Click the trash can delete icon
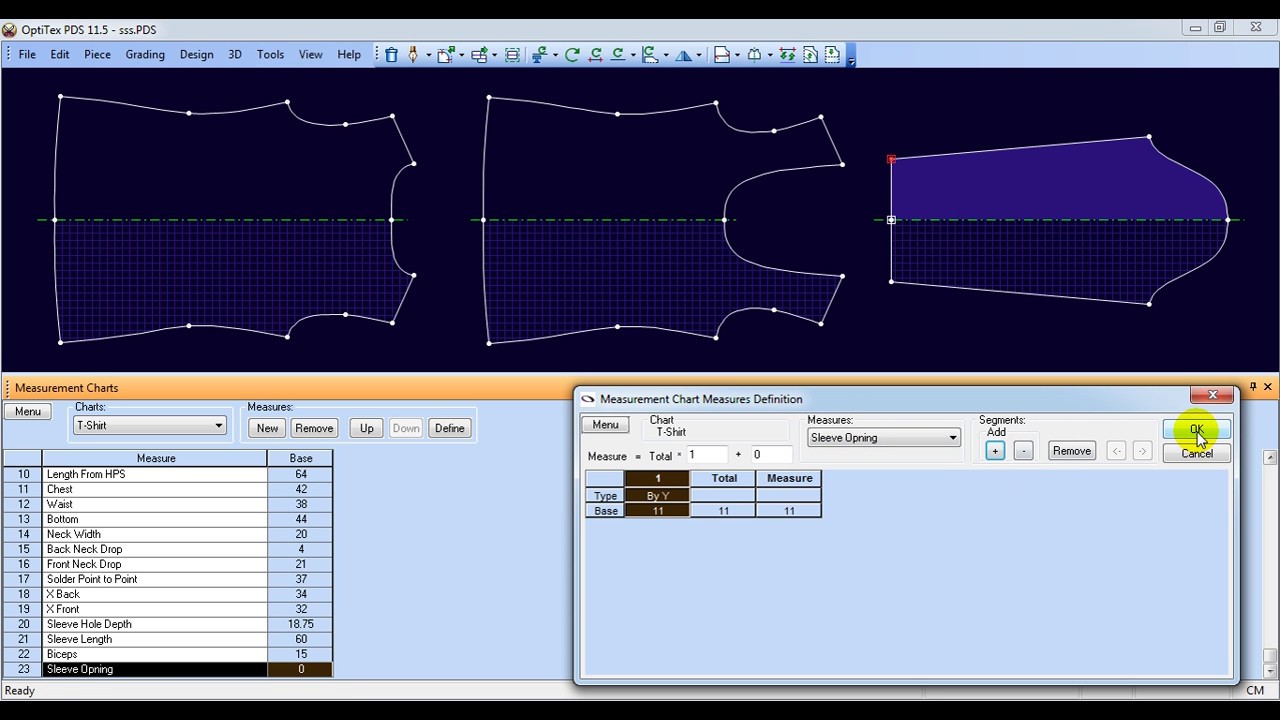This screenshot has width=1280, height=720. pyautogui.click(x=392, y=55)
